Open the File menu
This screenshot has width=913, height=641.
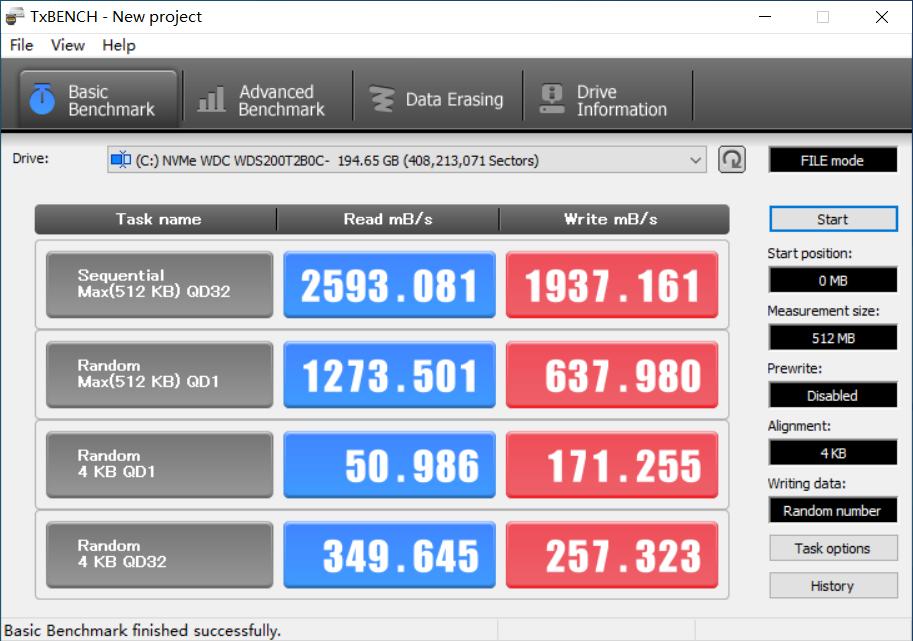19,45
